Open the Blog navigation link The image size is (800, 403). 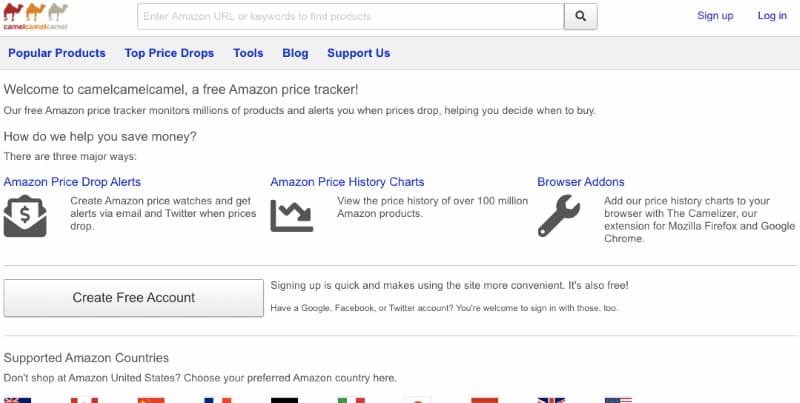pos(295,53)
